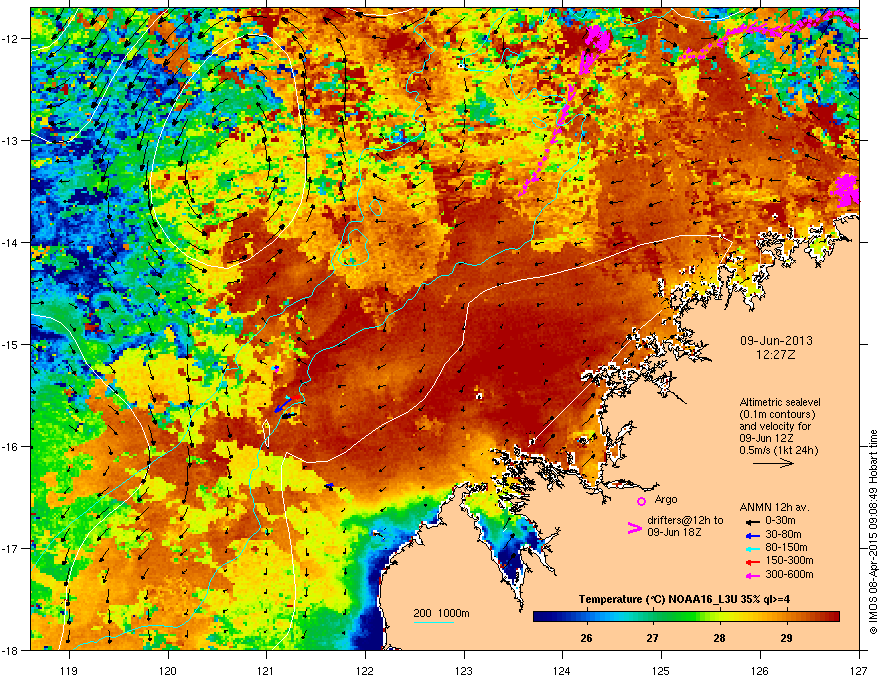Click the longitude axis label '123'
The width and height of the screenshot is (880, 680).
464,670
